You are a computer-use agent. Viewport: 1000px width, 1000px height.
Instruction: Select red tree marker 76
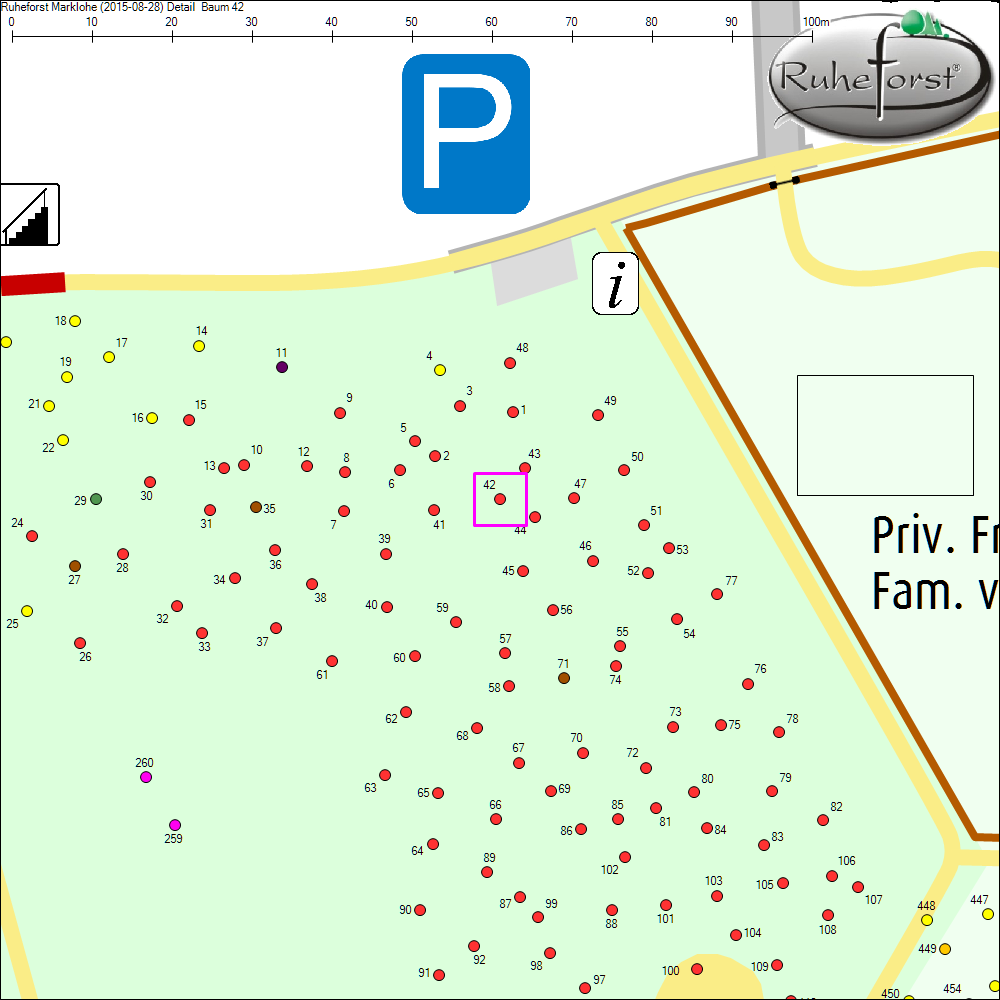[748, 684]
